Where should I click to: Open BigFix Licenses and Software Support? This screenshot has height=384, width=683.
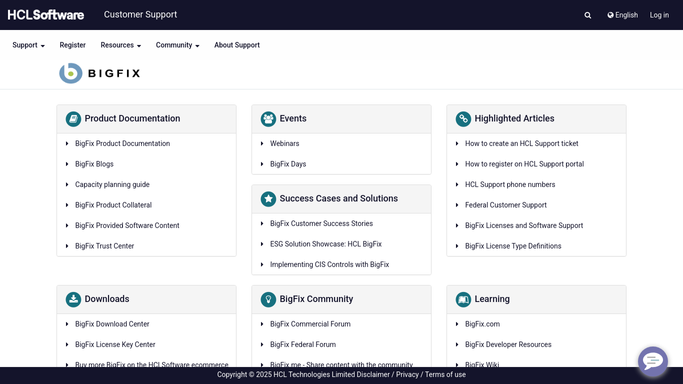(524, 225)
